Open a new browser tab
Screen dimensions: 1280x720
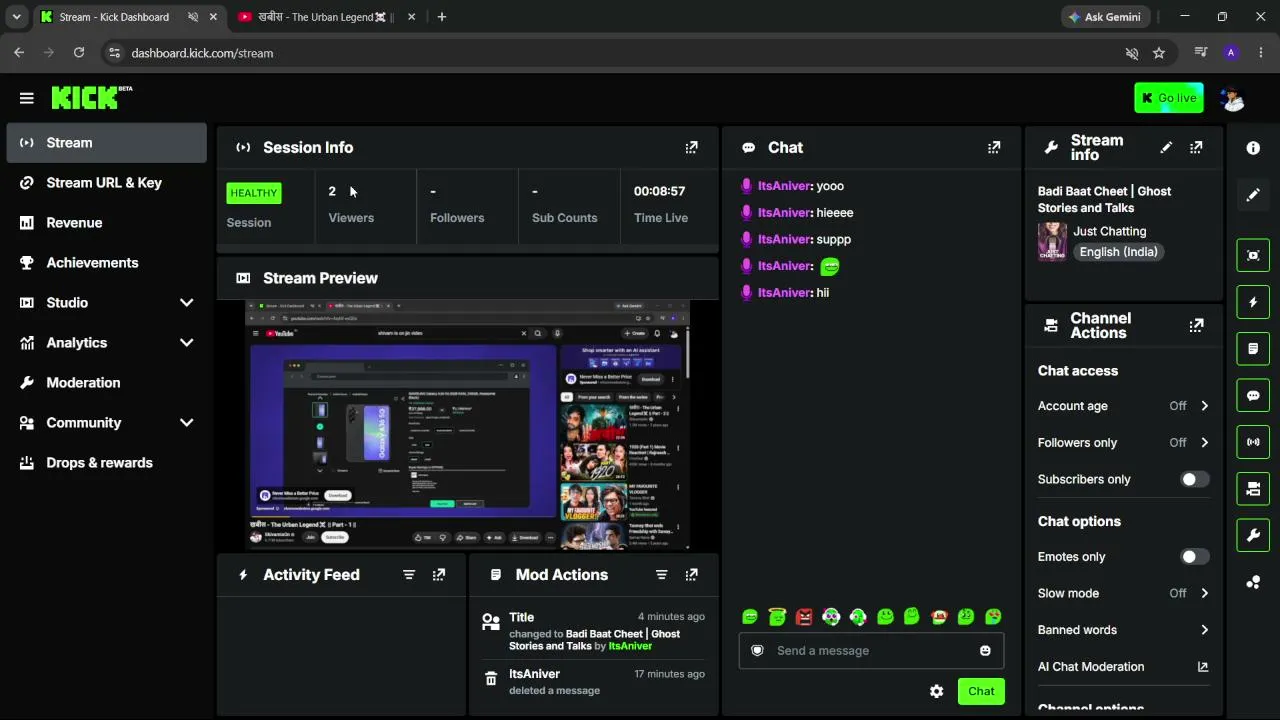[442, 17]
